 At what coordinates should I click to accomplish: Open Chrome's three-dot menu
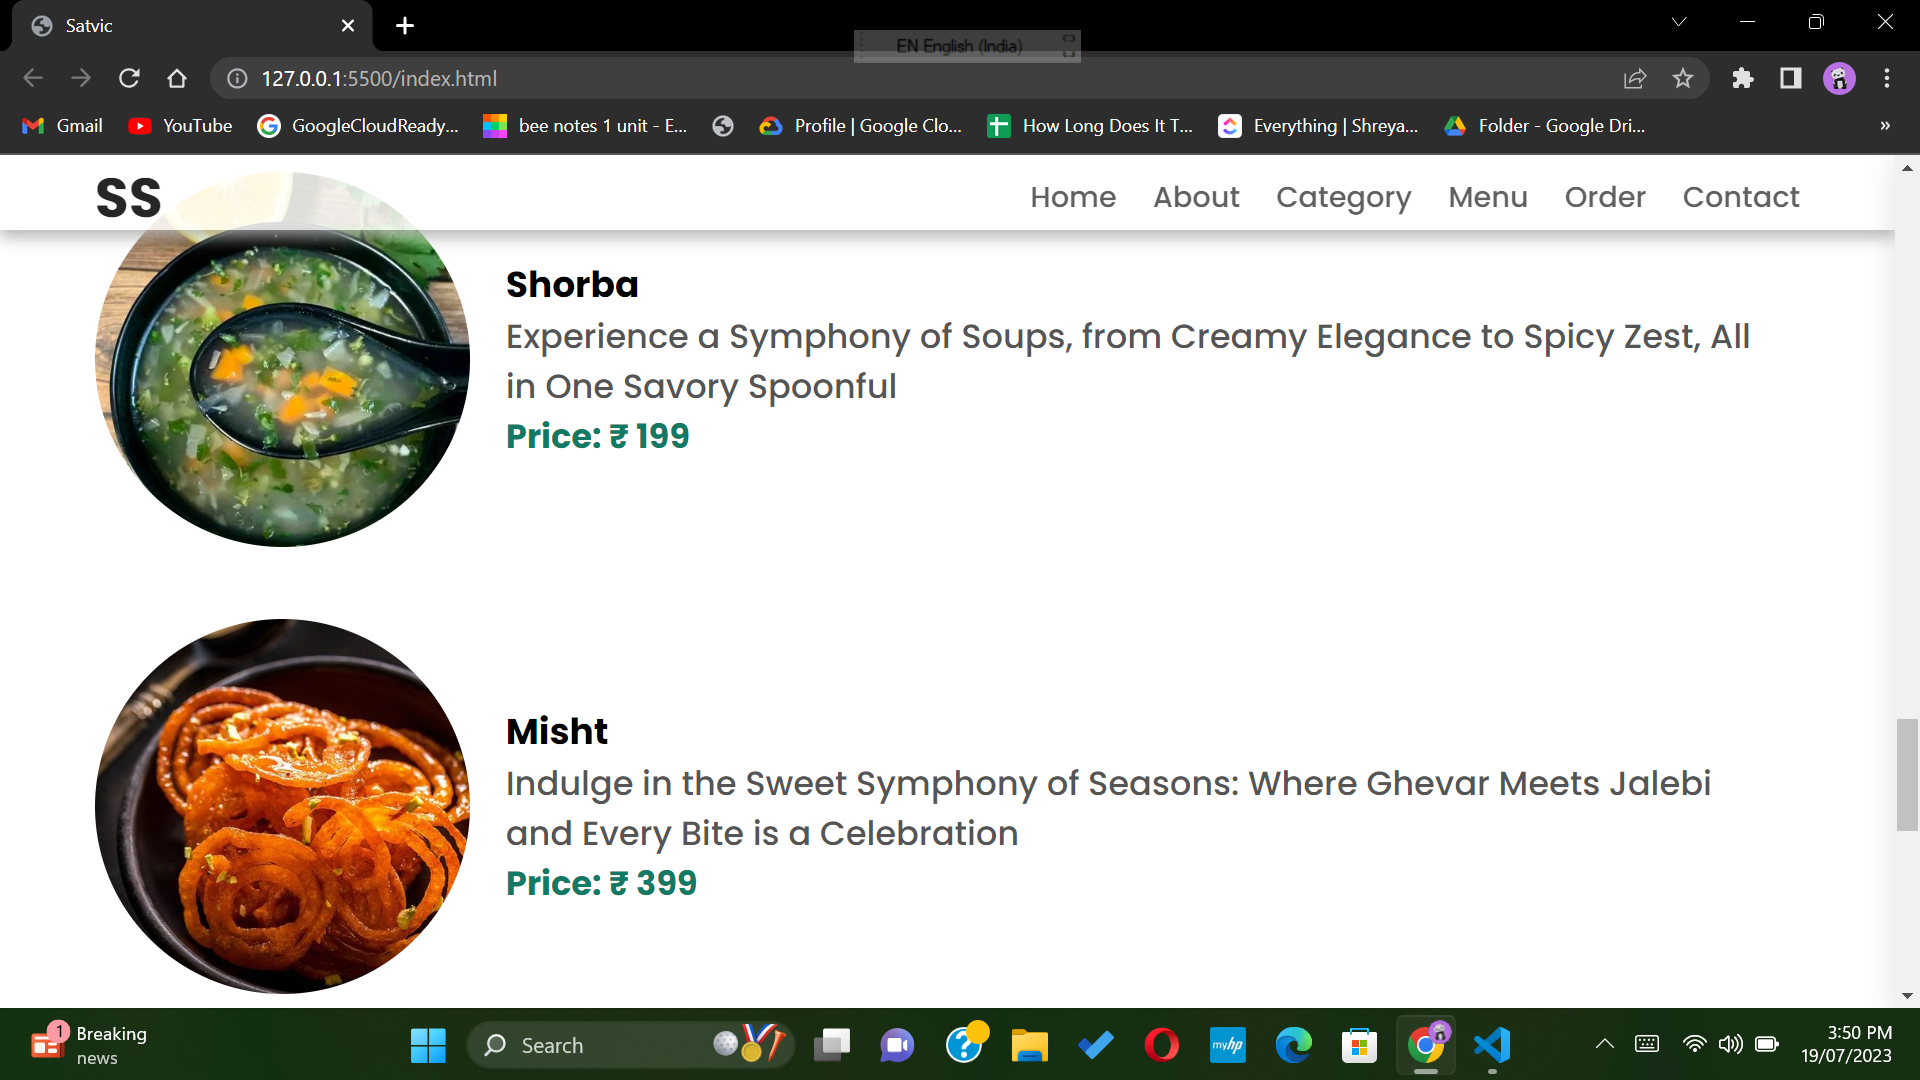point(1888,78)
